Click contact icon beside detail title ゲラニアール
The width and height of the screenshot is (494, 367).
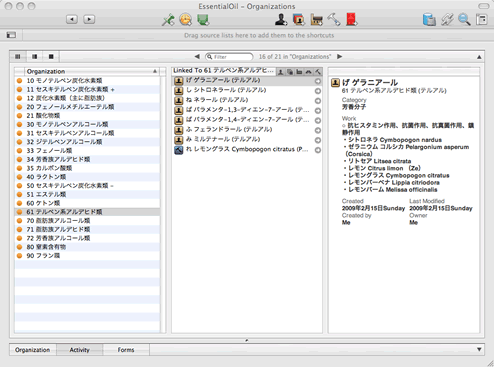pos(335,82)
